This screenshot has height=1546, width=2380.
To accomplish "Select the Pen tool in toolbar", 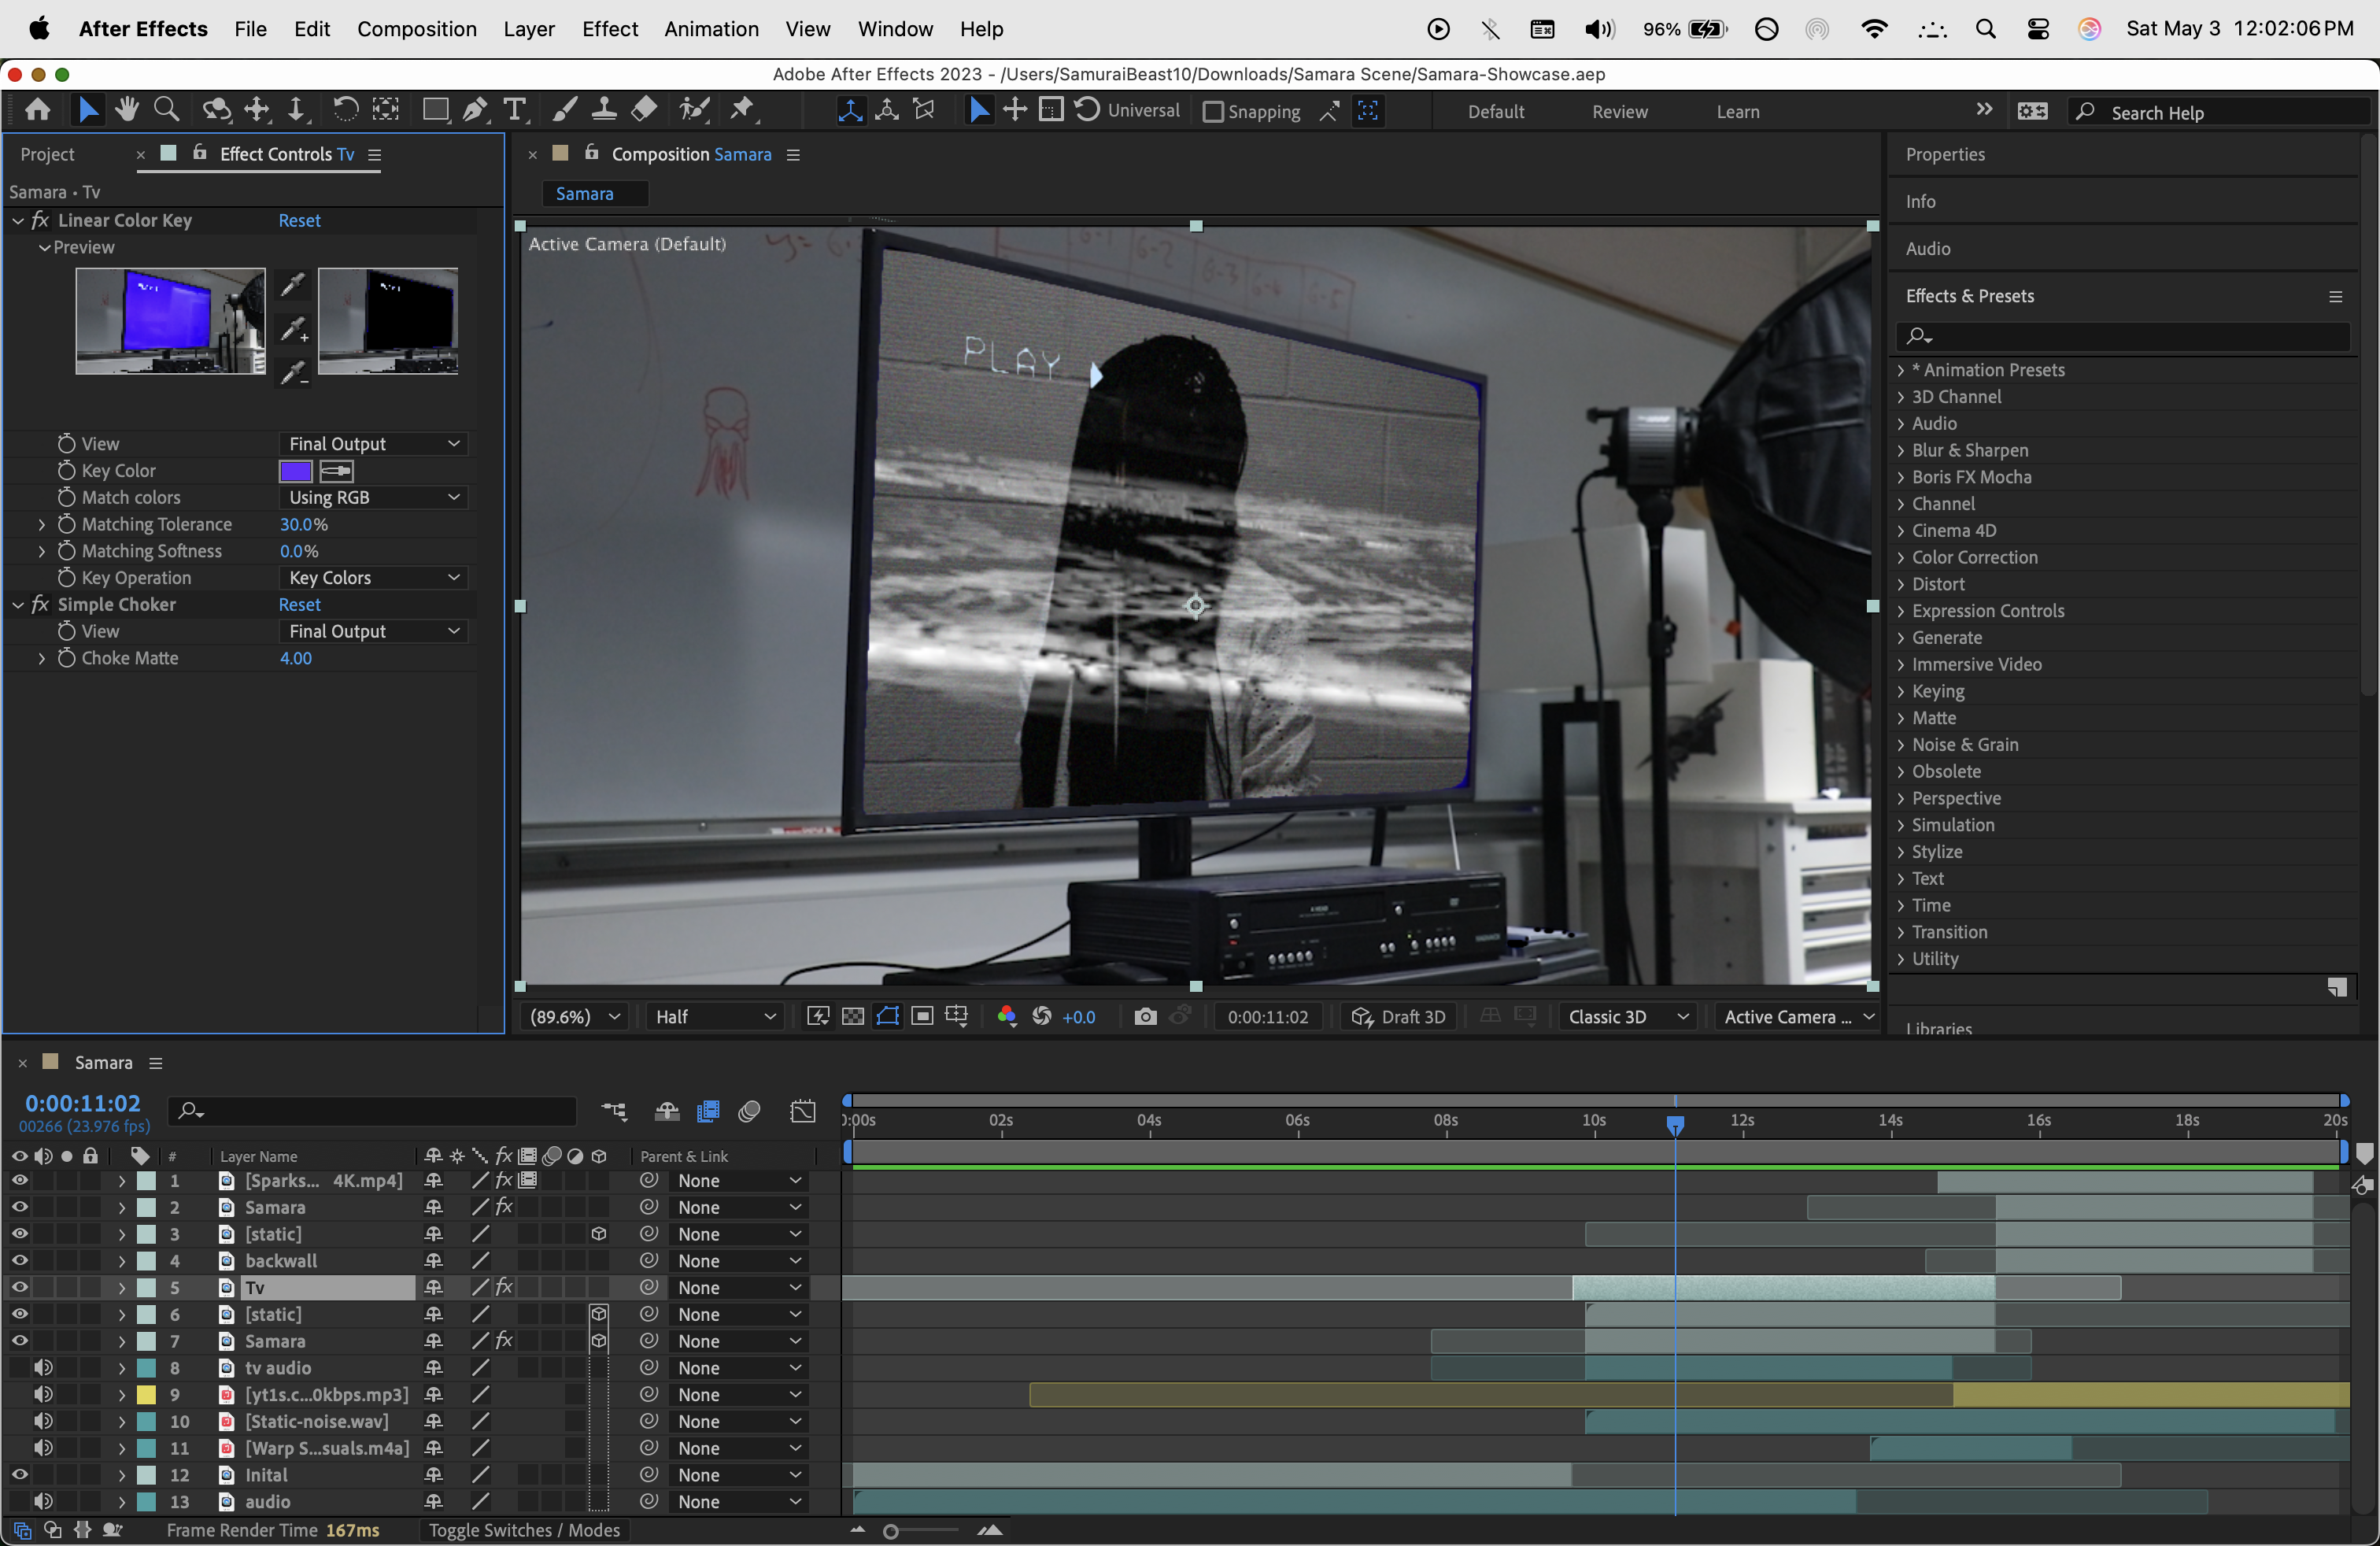I will 475,110.
